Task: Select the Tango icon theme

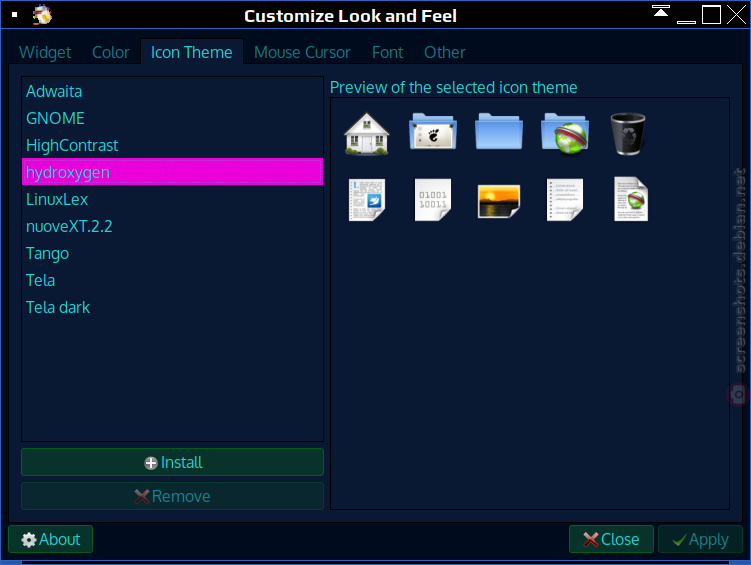Action: pyautogui.click(x=172, y=253)
